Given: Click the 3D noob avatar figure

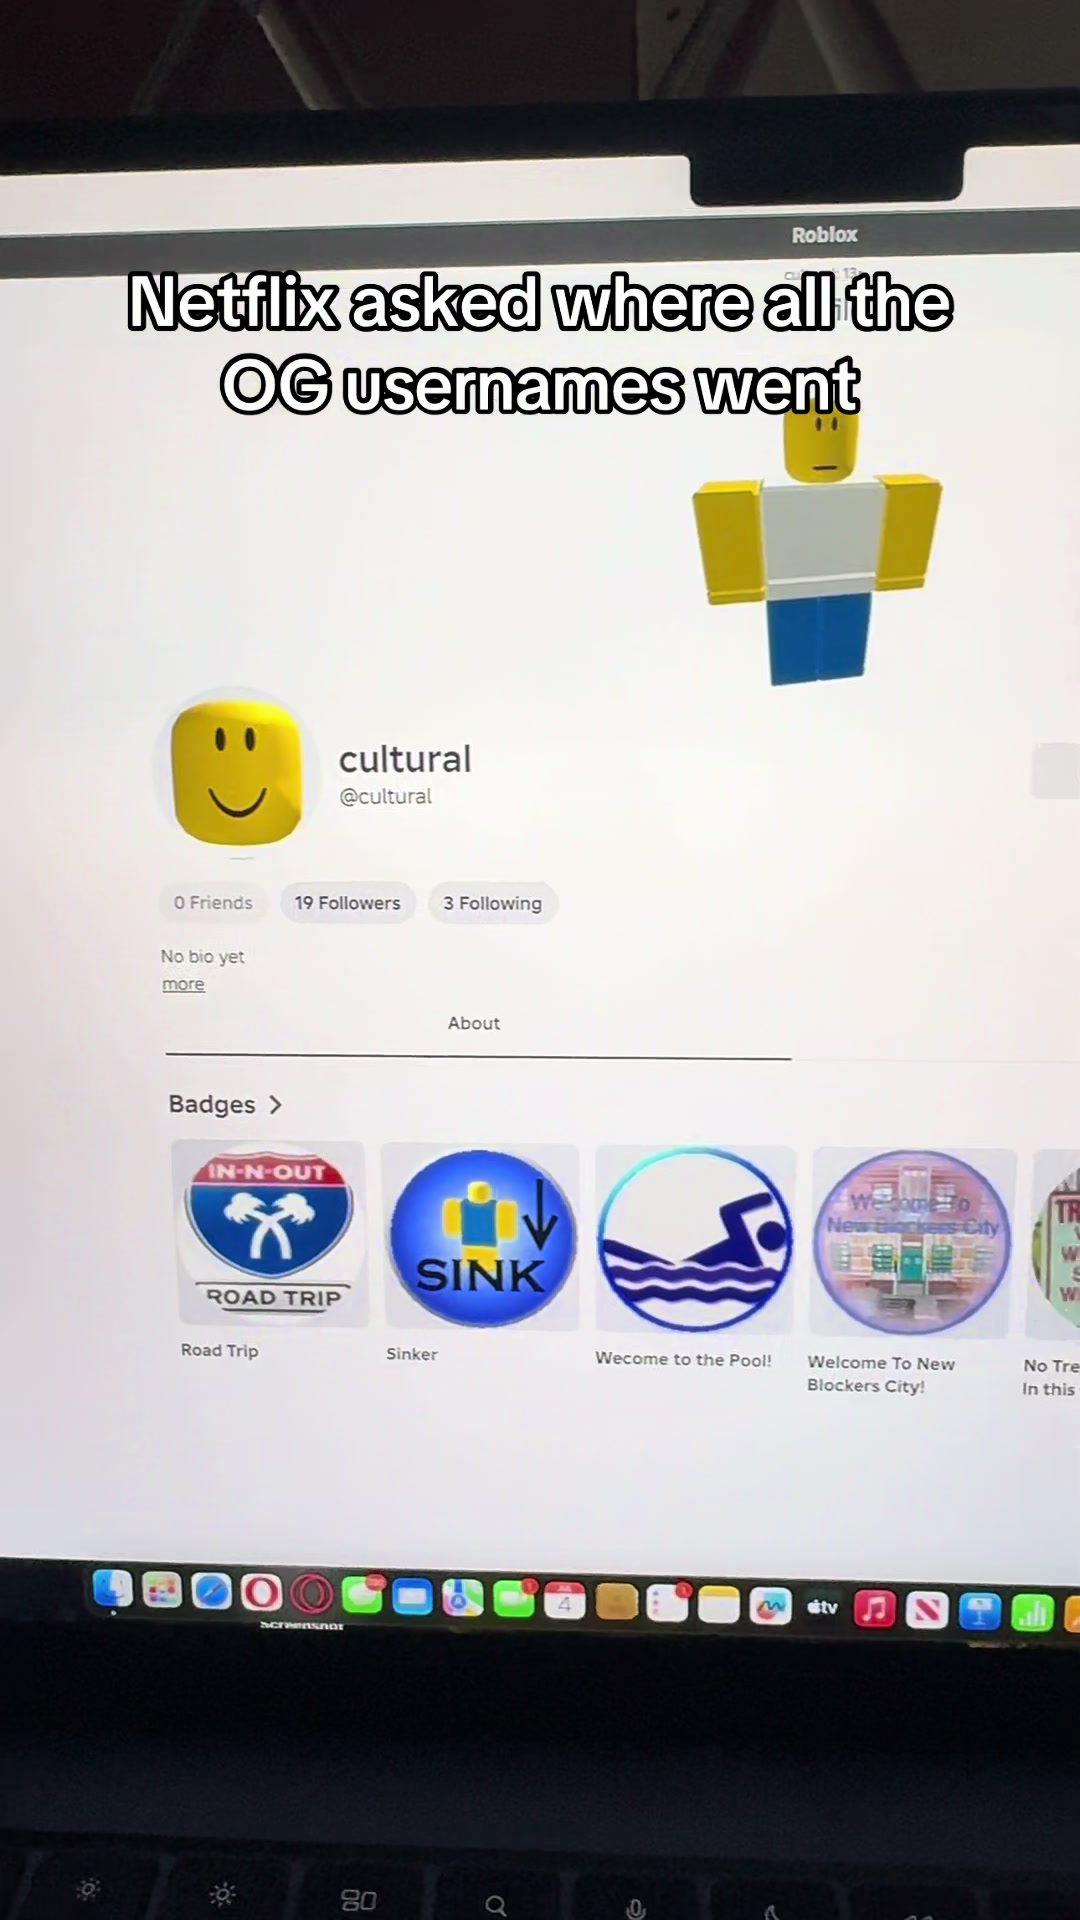Looking at the screenshot, I should [818, 545].
